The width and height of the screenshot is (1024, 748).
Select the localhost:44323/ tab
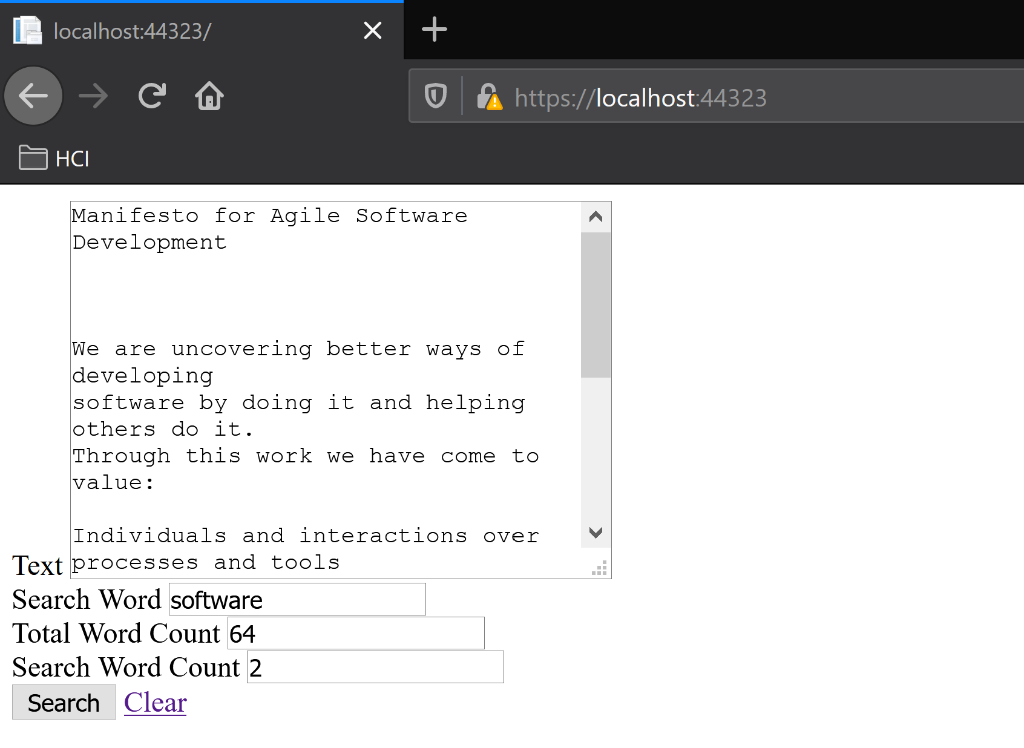[x=202, y=31]
